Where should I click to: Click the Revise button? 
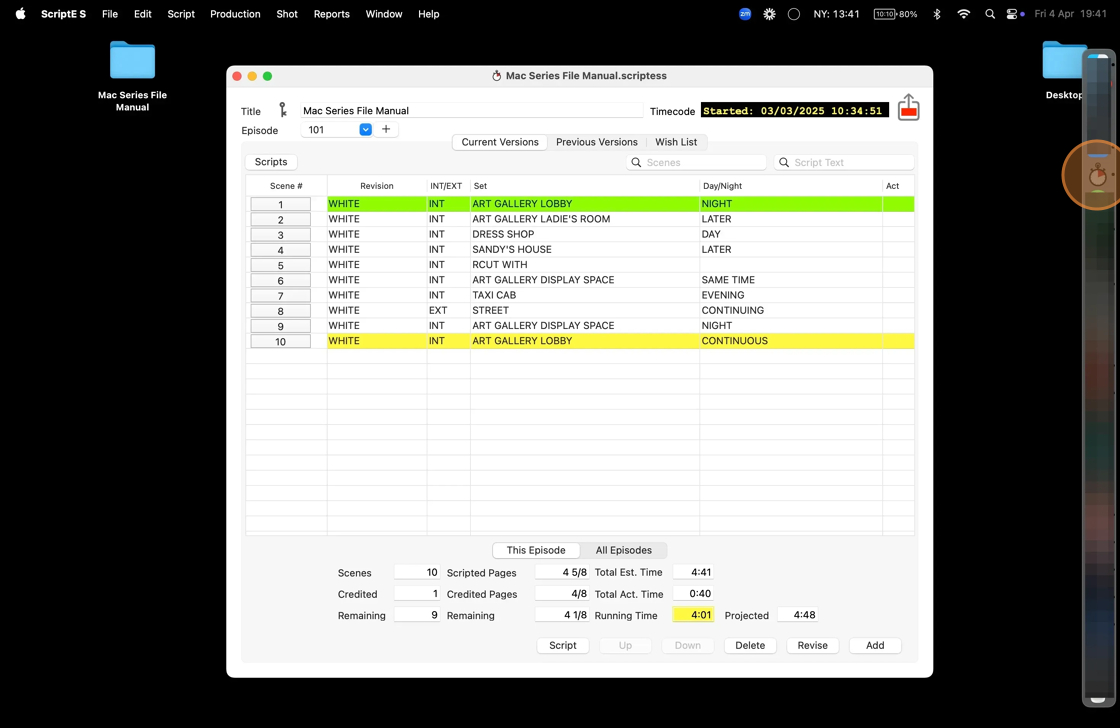[812, 645]
